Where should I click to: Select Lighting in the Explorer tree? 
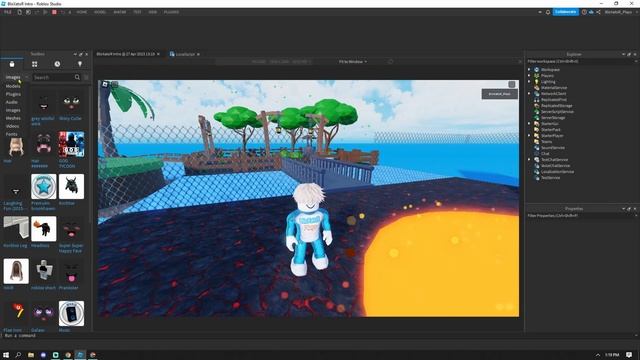(548, 82)
